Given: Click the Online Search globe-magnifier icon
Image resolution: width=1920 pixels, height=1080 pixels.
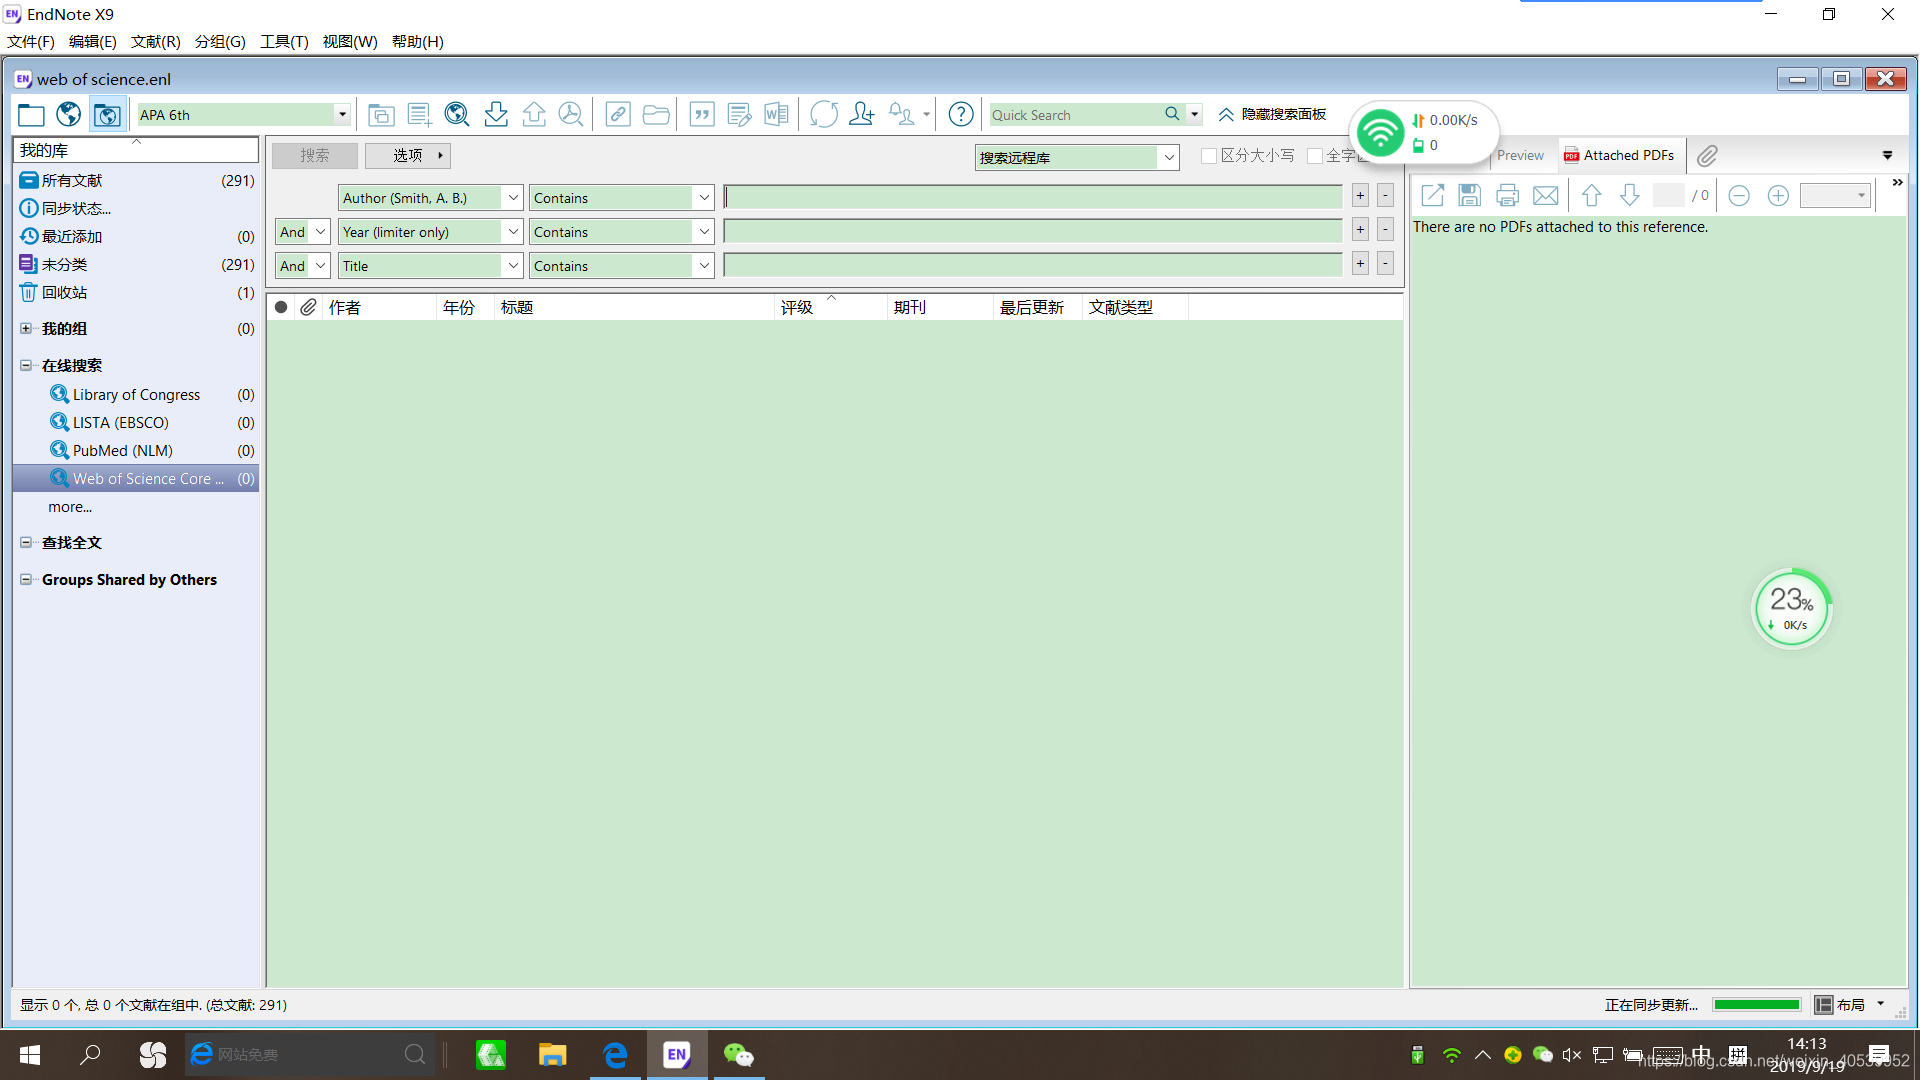Looking at the screenshot, I should pyautogui.click(x=457, y=115).
